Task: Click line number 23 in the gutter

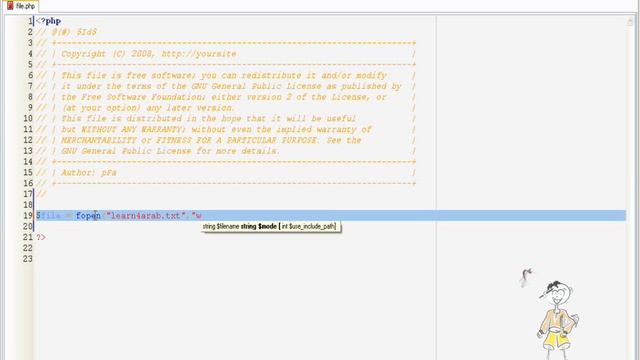Action: click(27, 259)
